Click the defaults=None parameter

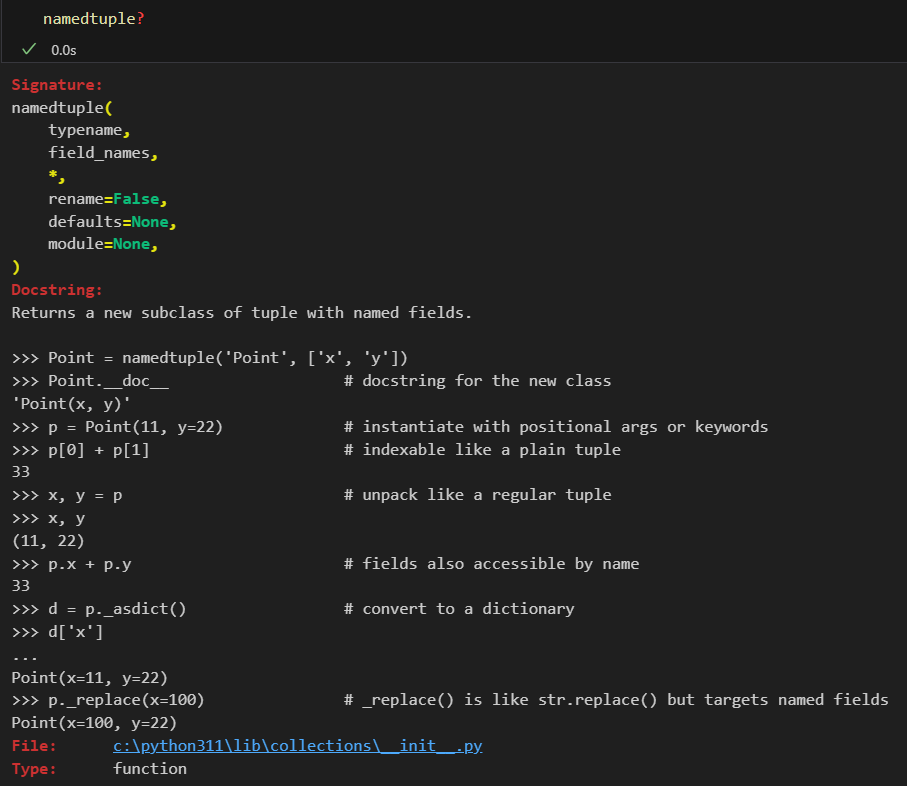[112, 222]
